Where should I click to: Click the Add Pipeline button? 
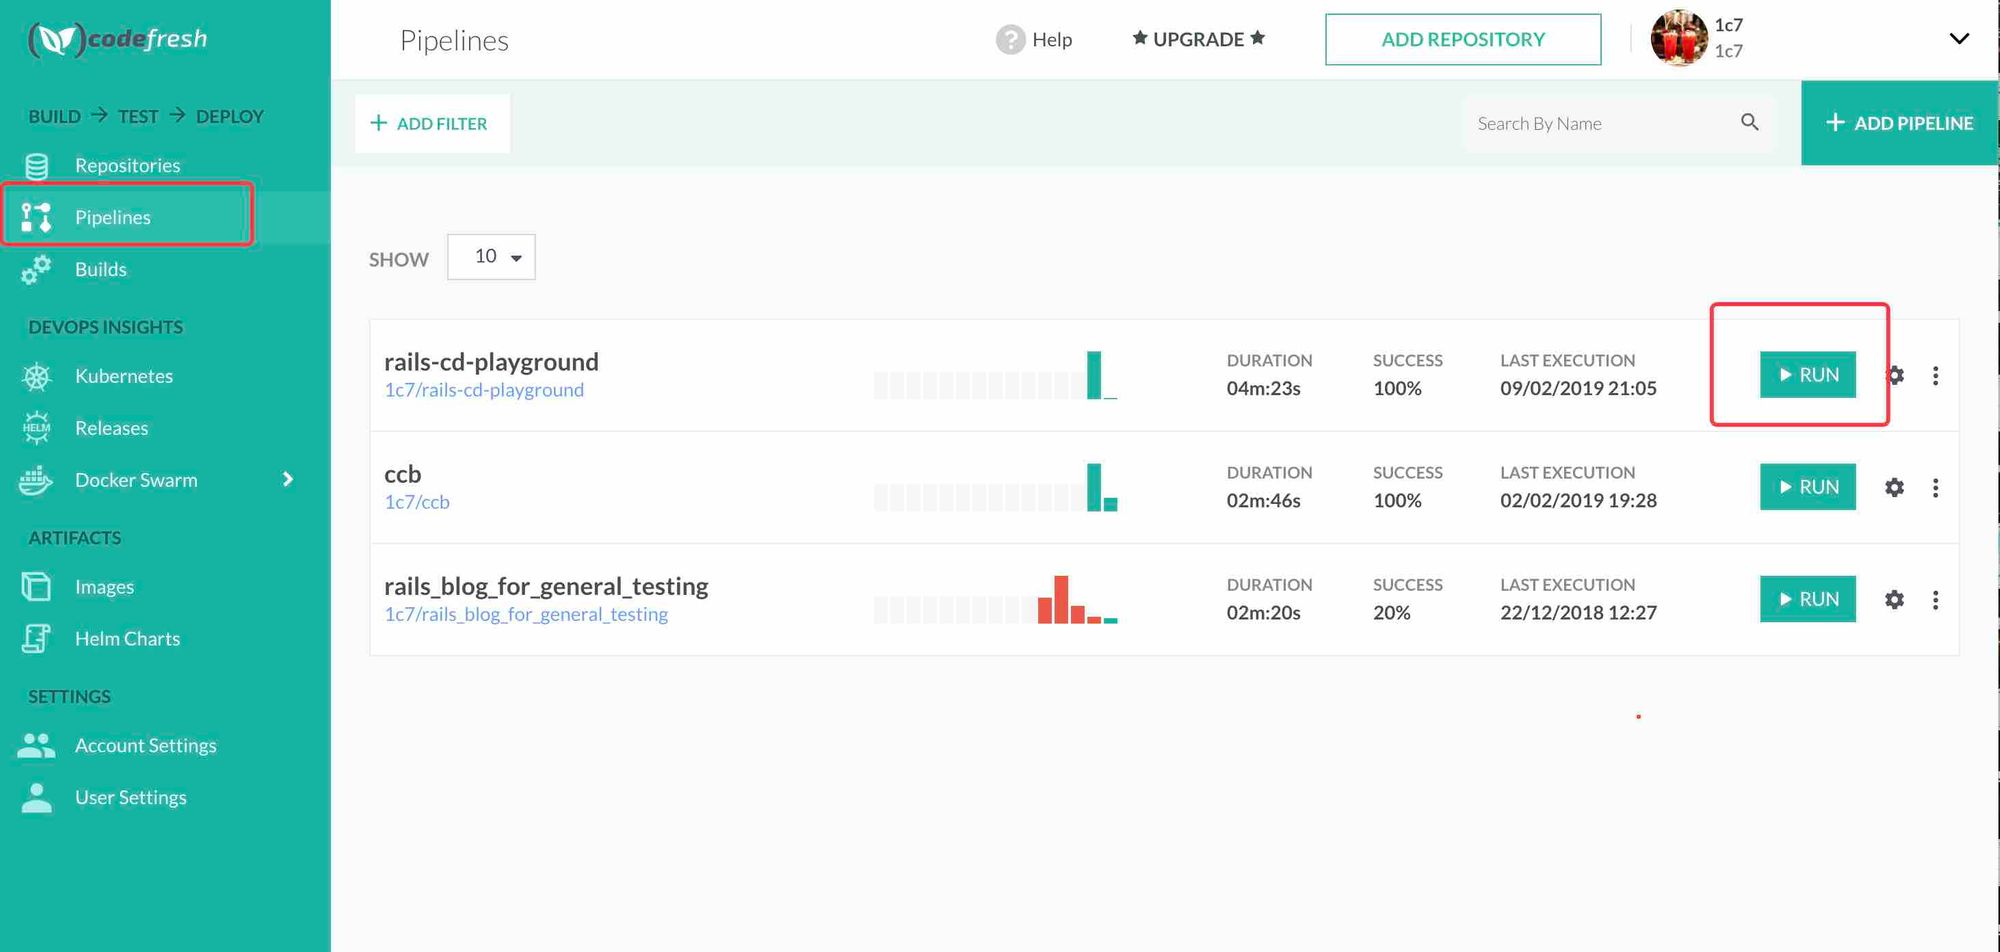click(x=1899, y=123)
